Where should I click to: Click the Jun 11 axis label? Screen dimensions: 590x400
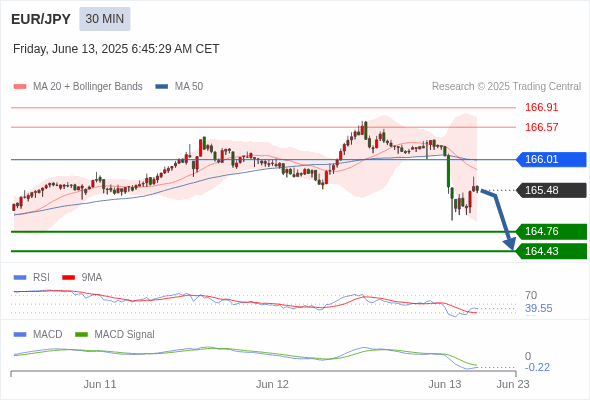[100, 384]
